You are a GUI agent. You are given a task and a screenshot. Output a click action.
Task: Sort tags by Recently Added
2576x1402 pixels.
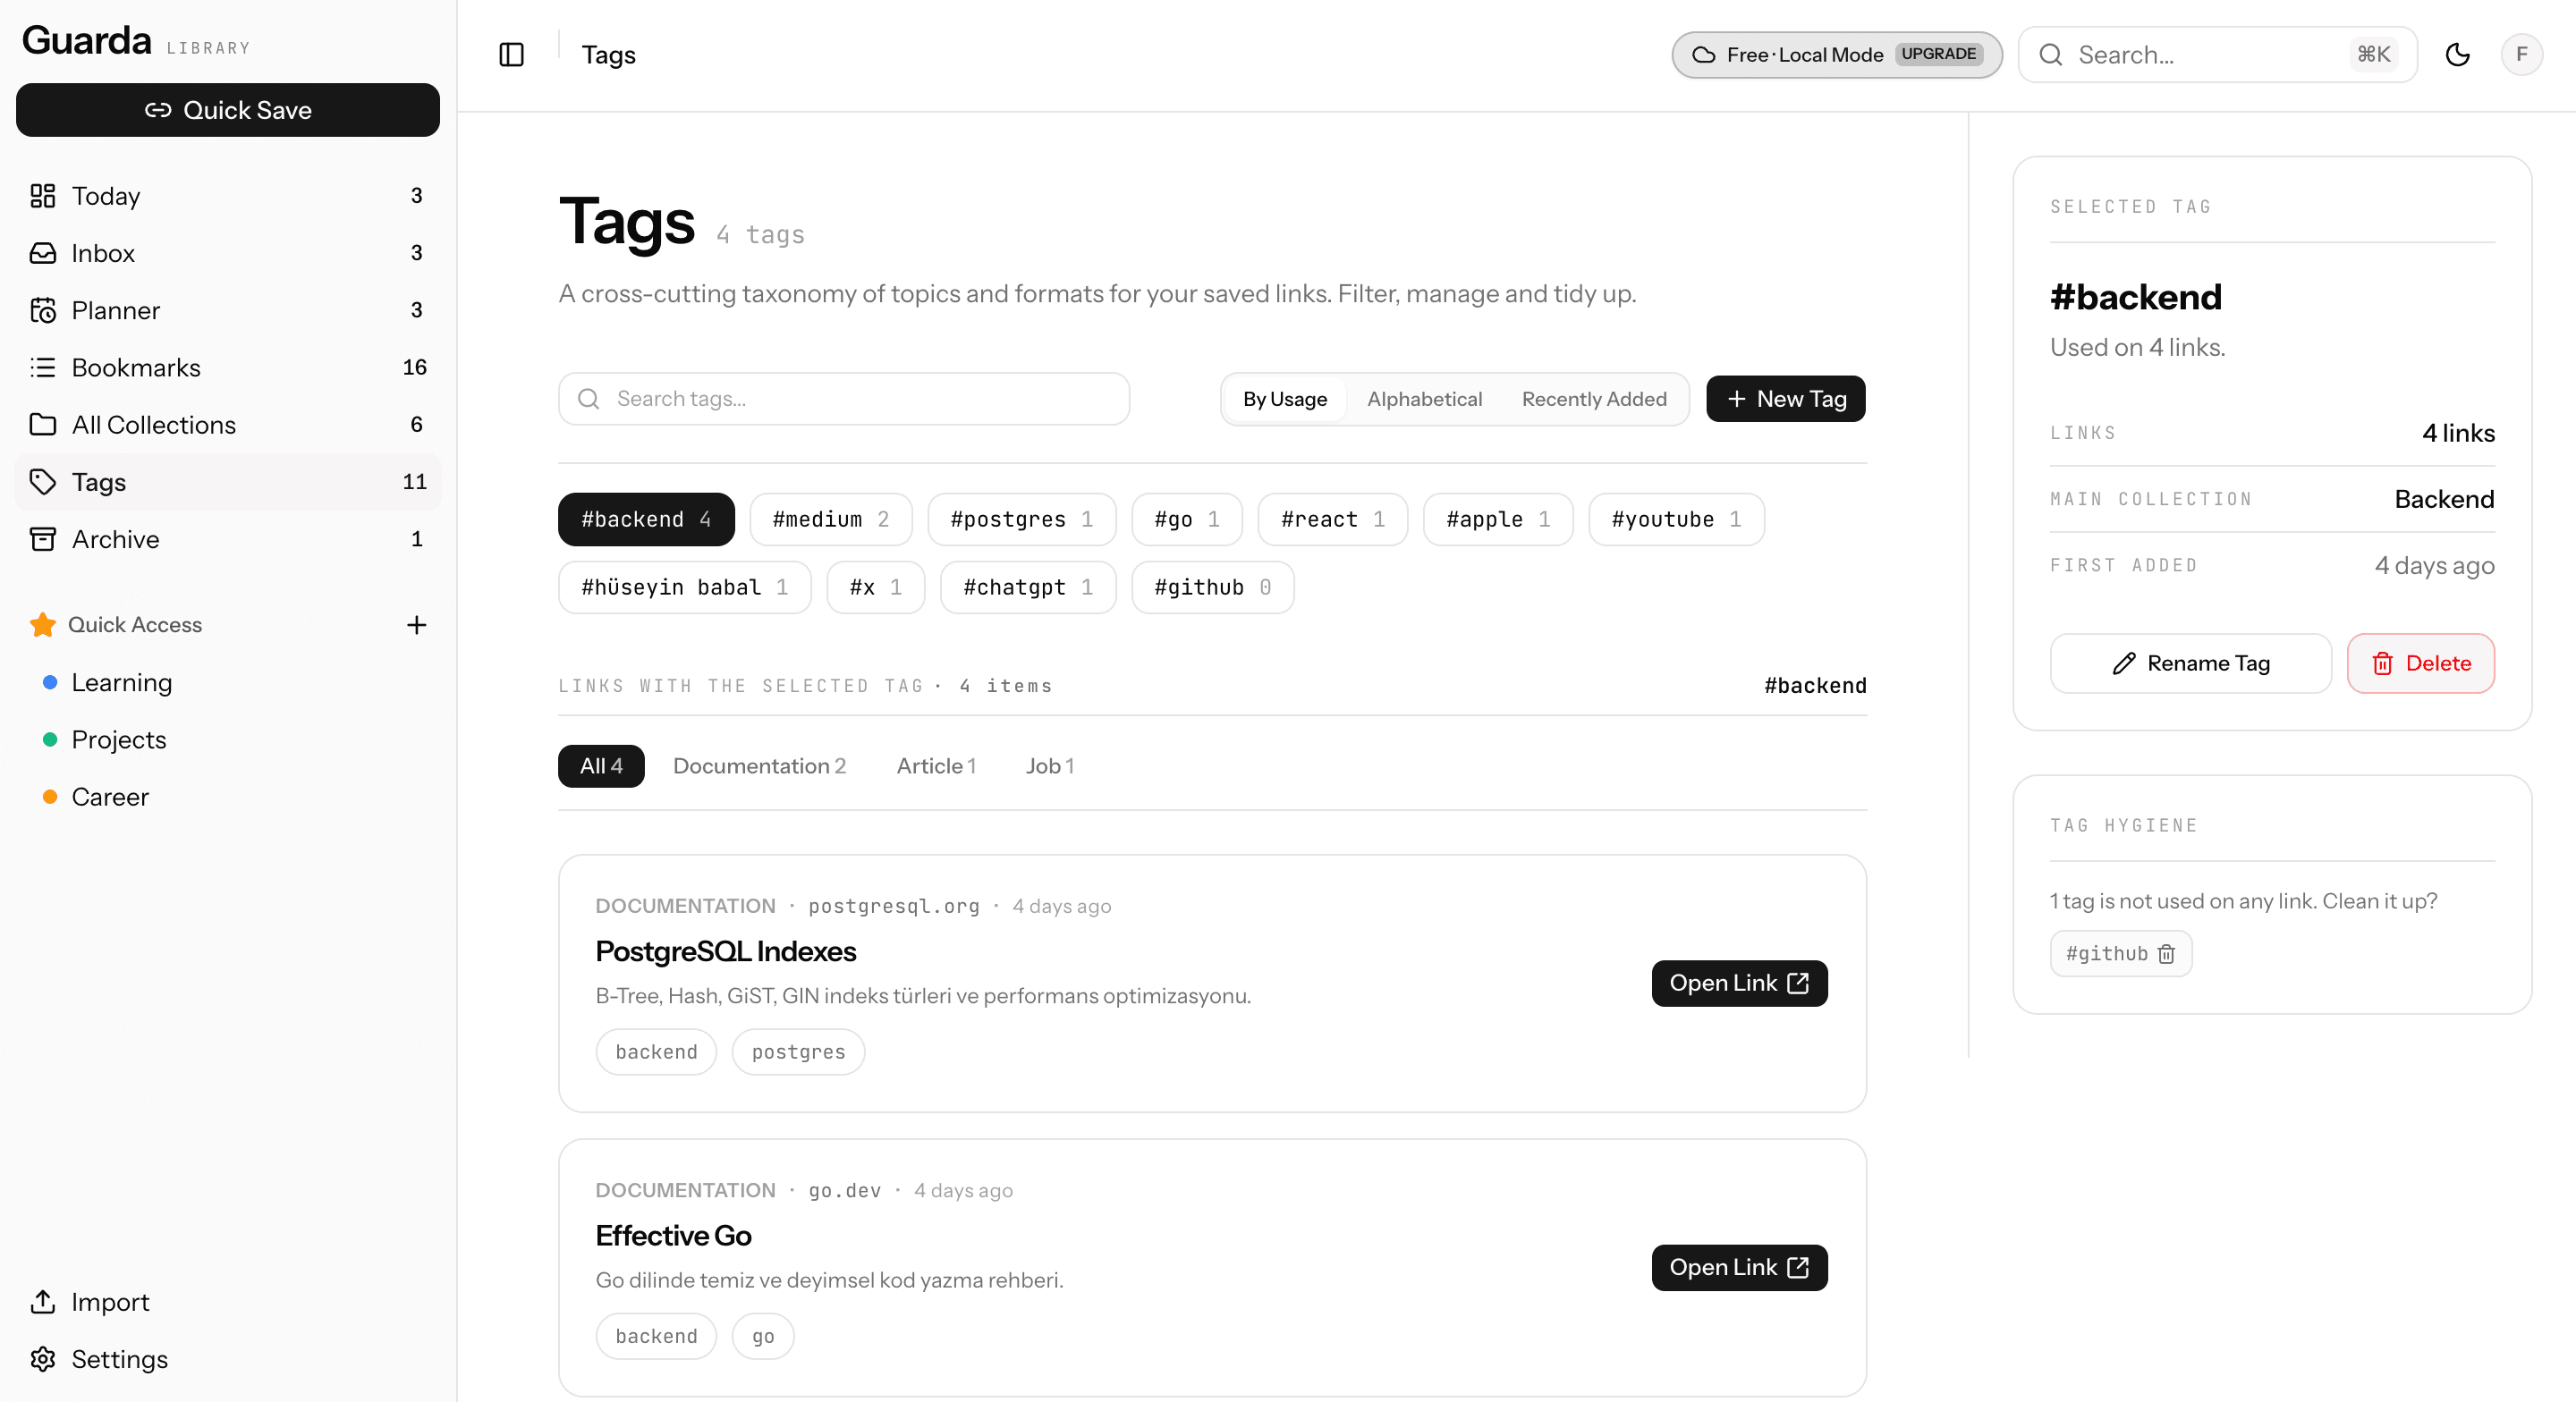1593,399
